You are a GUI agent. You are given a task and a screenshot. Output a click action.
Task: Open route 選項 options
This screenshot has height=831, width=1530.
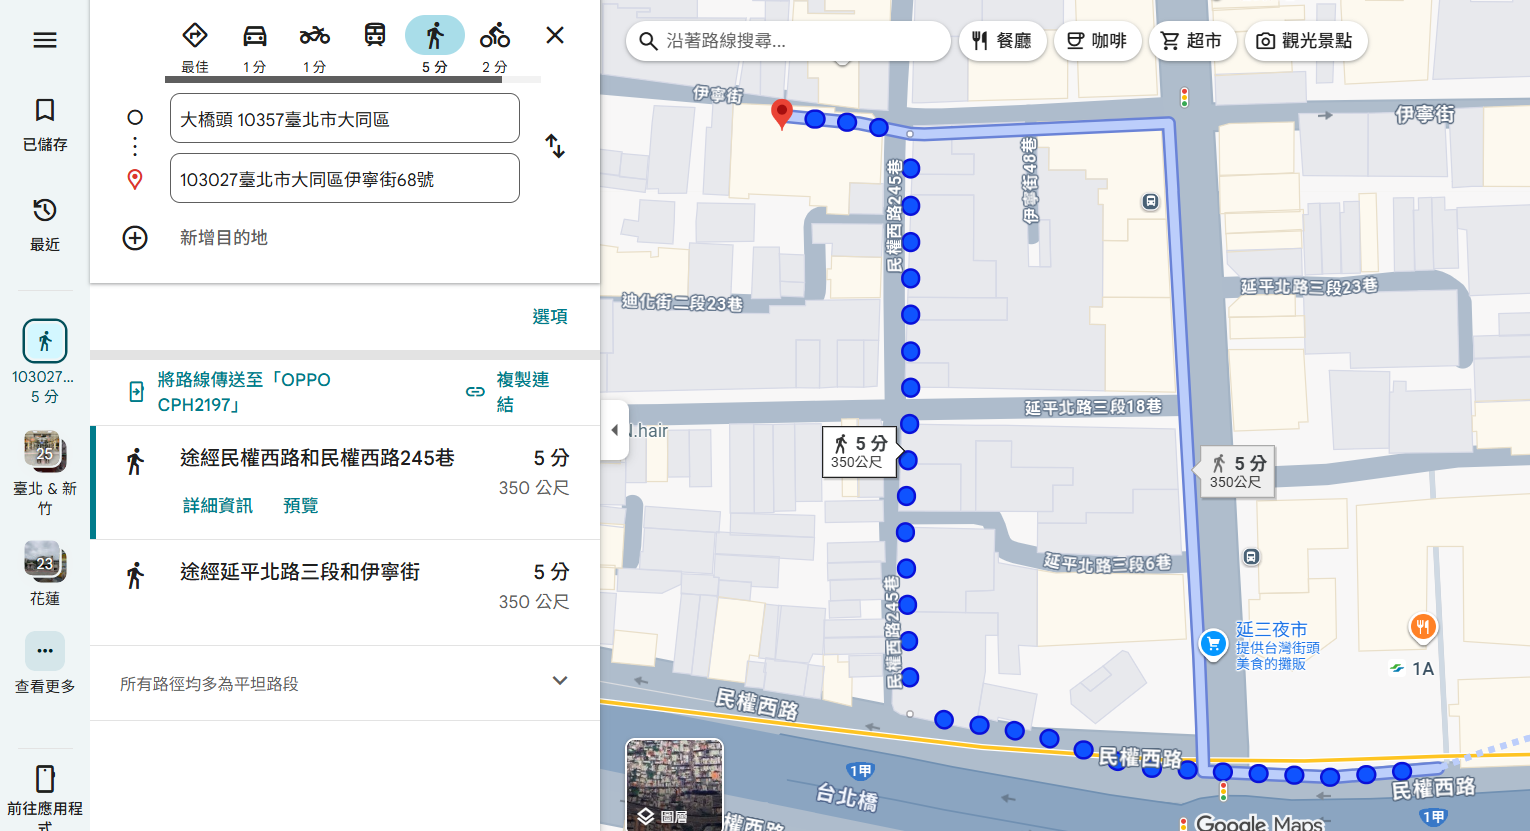coord(550,317)
